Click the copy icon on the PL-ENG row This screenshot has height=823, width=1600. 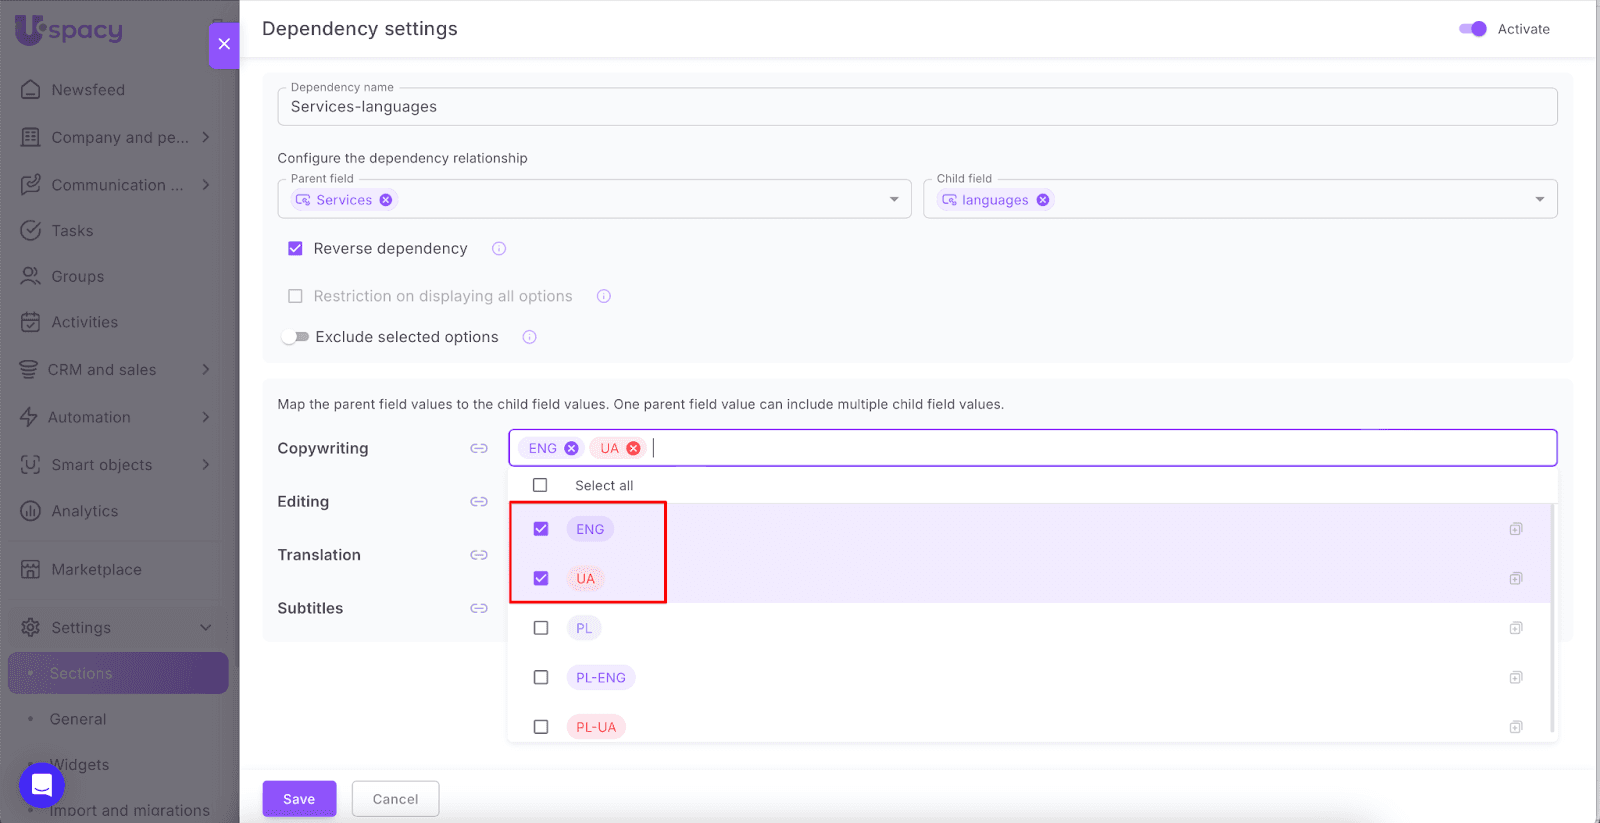pyautogui.click(x=1516, y=678)
